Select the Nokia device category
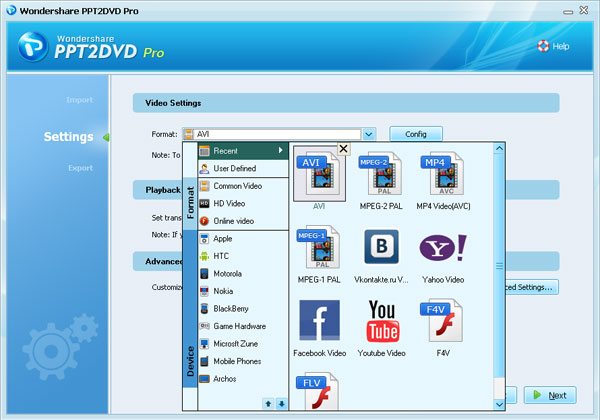 (243, 291)
